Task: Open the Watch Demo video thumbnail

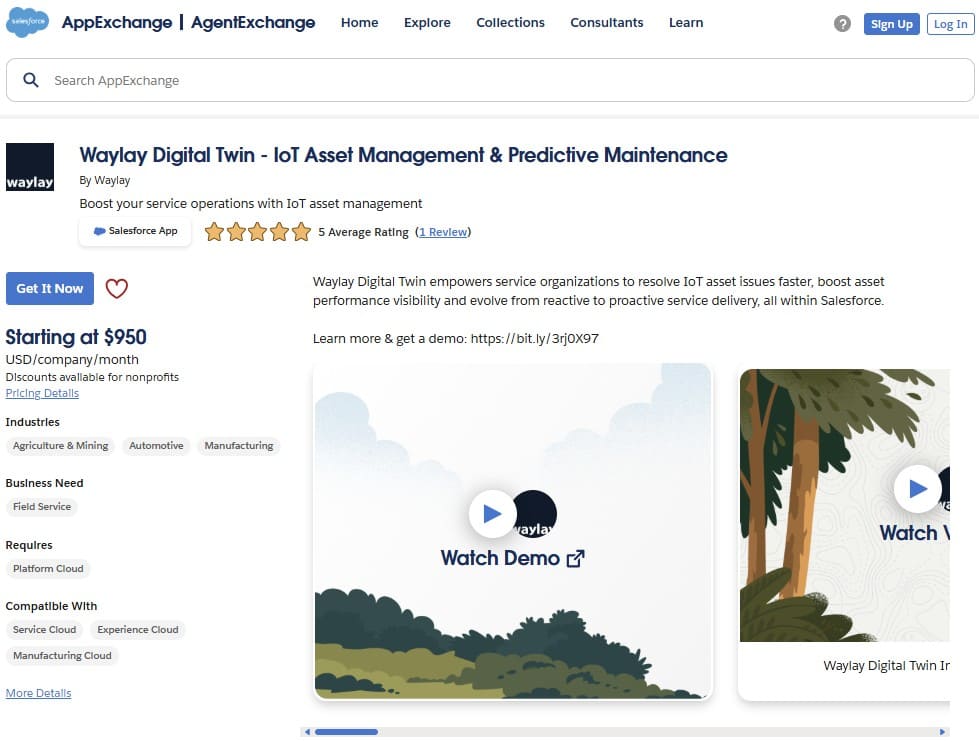Action: 512,531
